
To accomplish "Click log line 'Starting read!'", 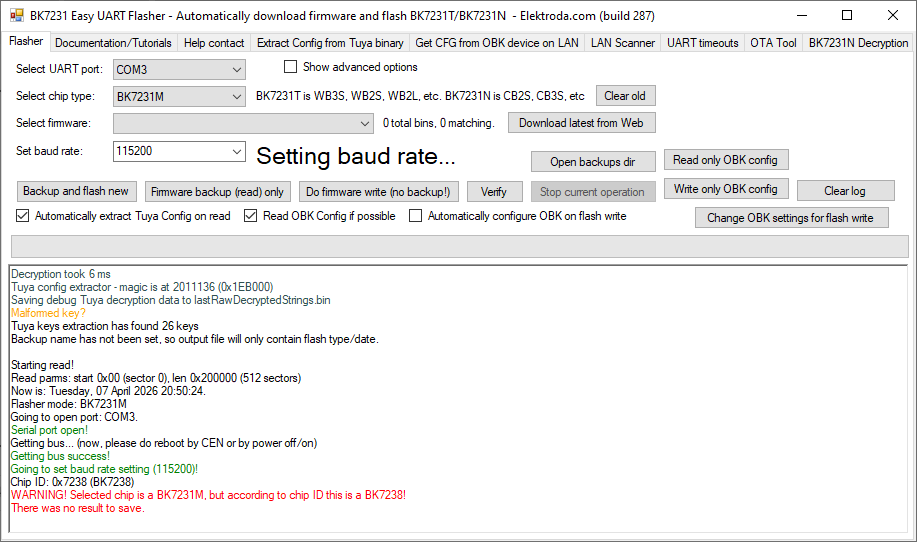I will [42, 365].
